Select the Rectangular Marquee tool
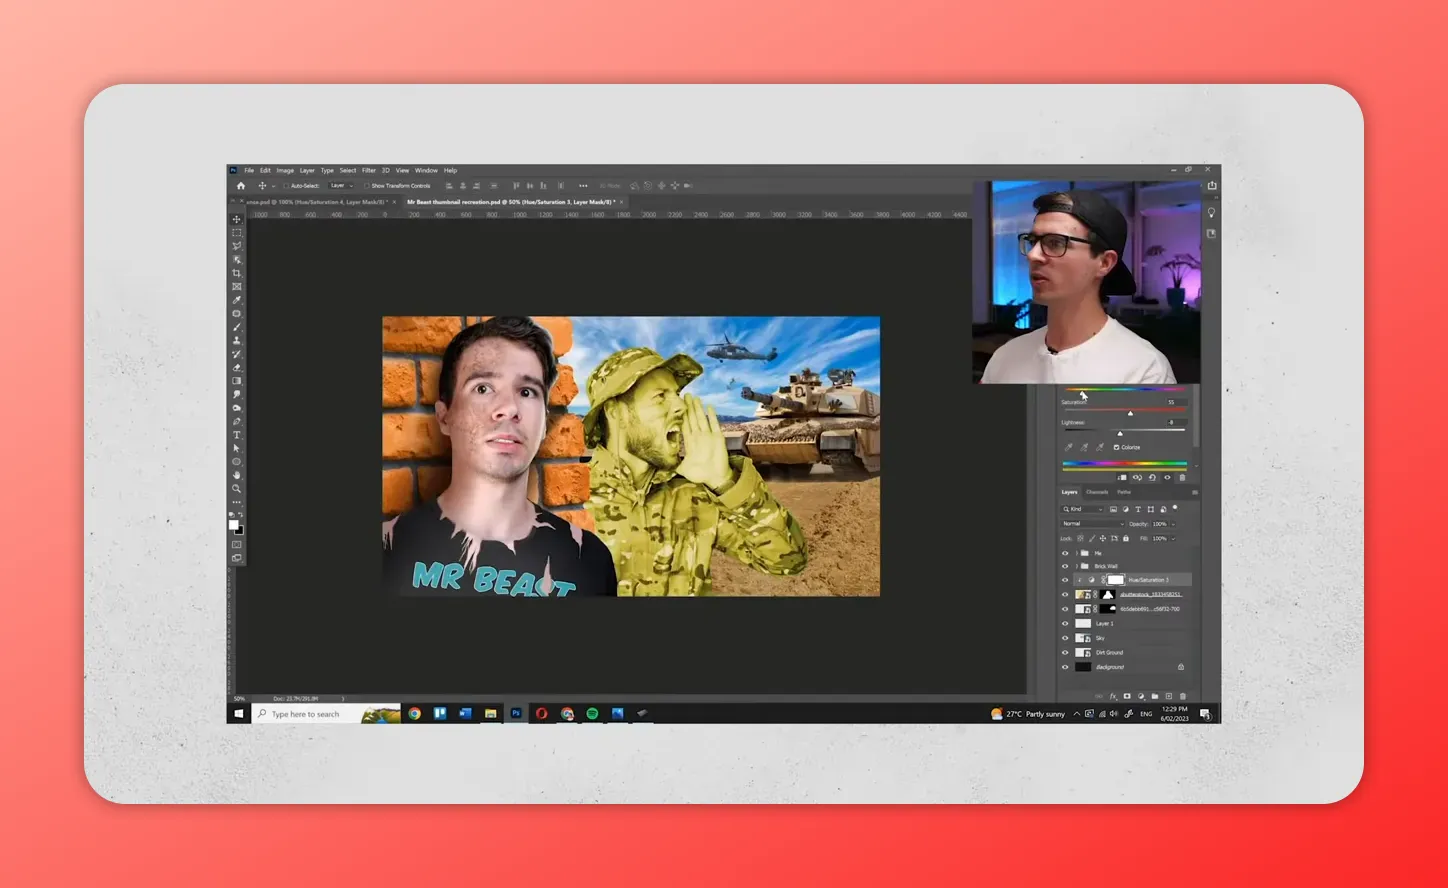Image resolution: width=1448 pixels, height=888 pixels. [x=237, y=232]
